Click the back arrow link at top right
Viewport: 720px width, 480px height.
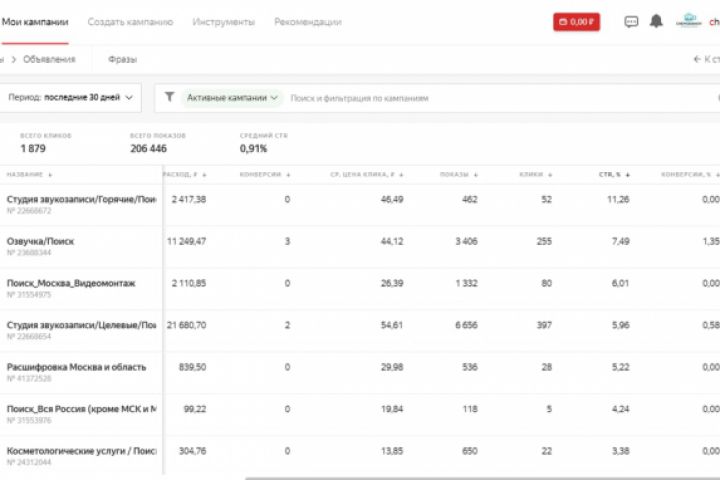click(706, 59)
